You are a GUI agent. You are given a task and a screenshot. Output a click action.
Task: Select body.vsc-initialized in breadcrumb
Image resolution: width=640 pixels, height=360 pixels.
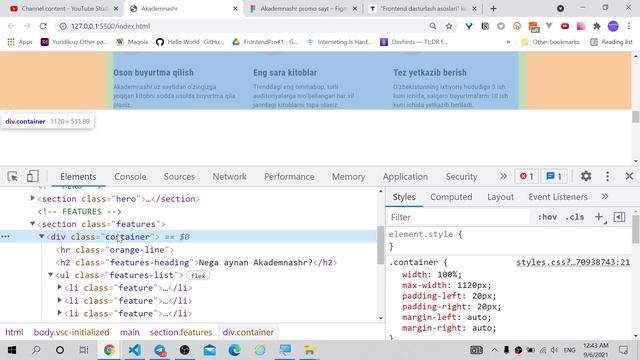click(x=71, y=332)
